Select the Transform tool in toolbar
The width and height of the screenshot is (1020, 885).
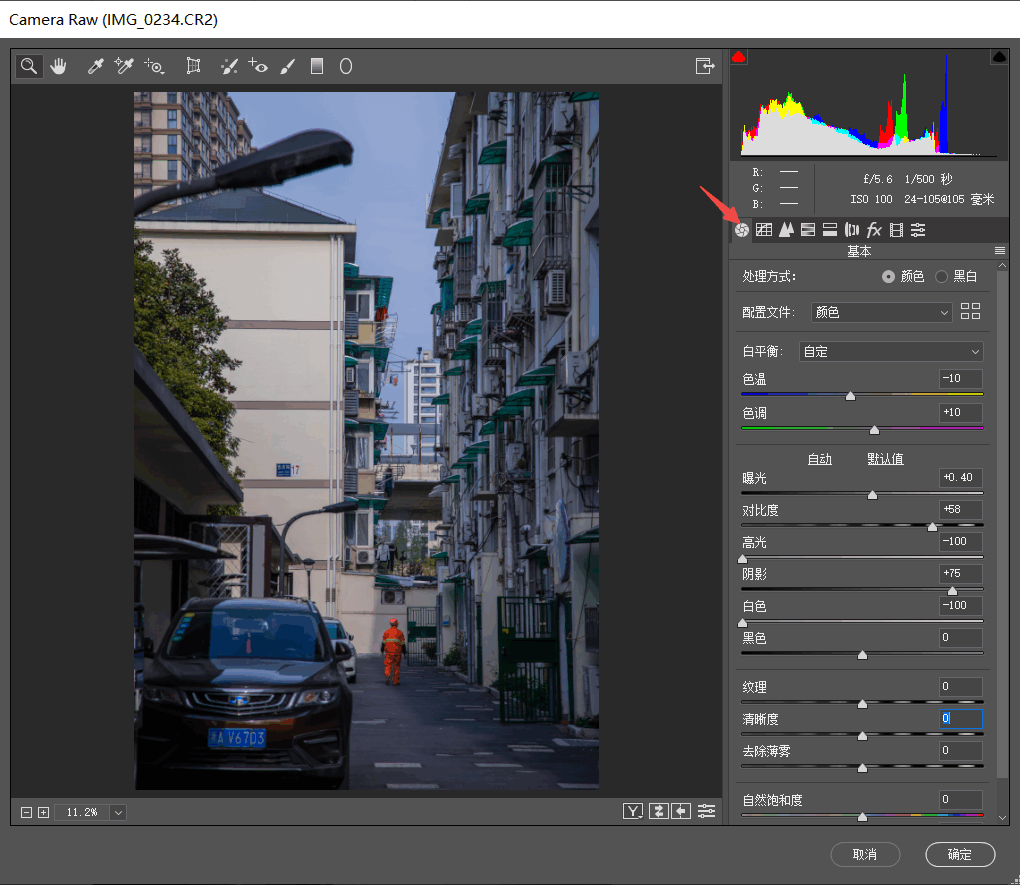point(193,66)
